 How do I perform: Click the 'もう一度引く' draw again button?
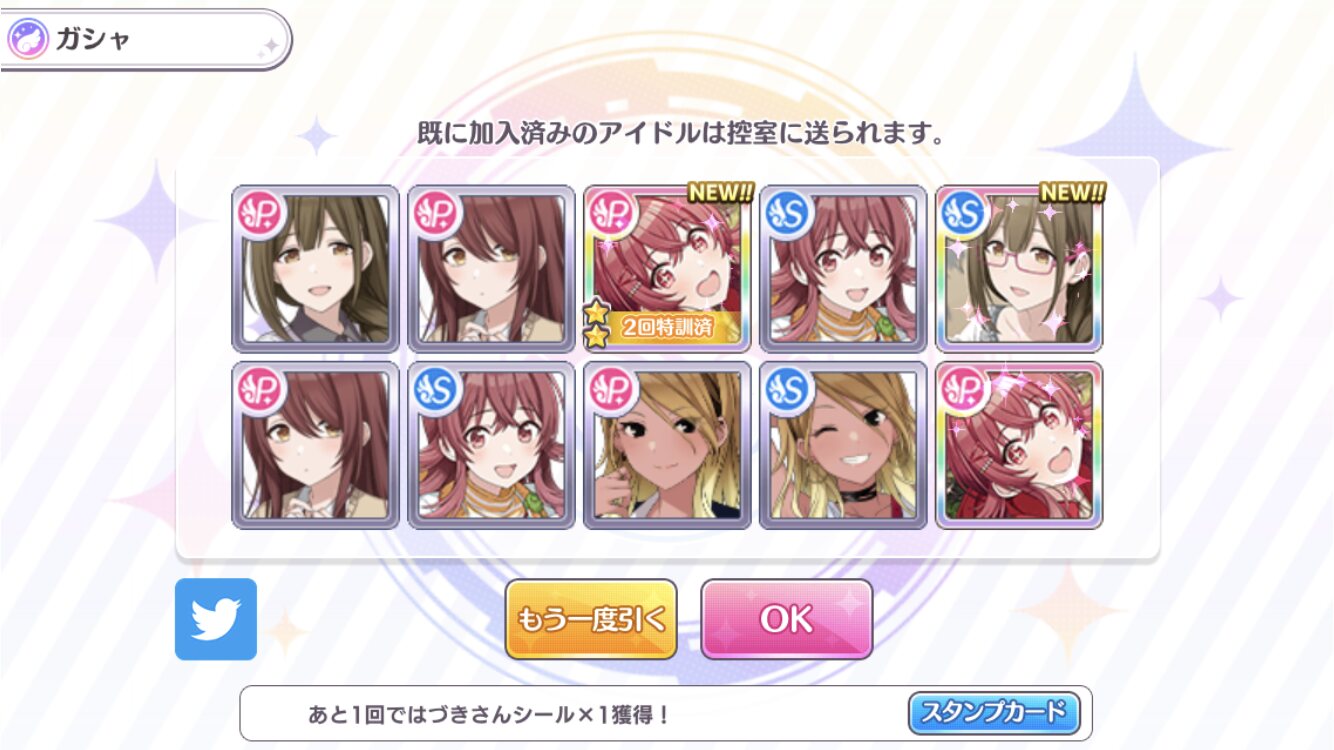coord(591,619)
